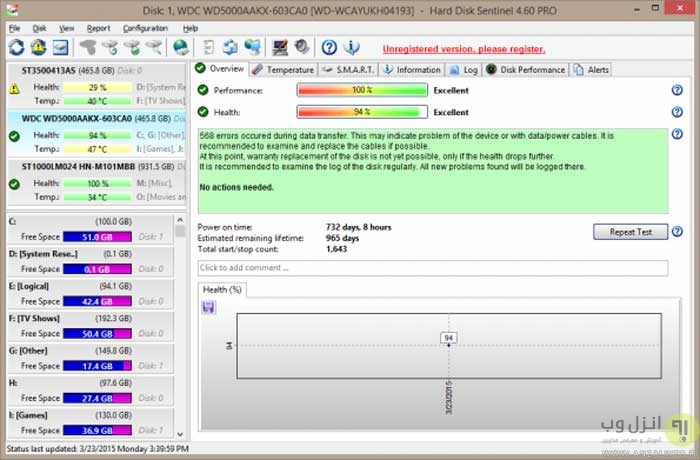Switch to the Temperature tab
Image resolution: width=700 pixels, height=460 pixels.
click(x=283, y=70)
